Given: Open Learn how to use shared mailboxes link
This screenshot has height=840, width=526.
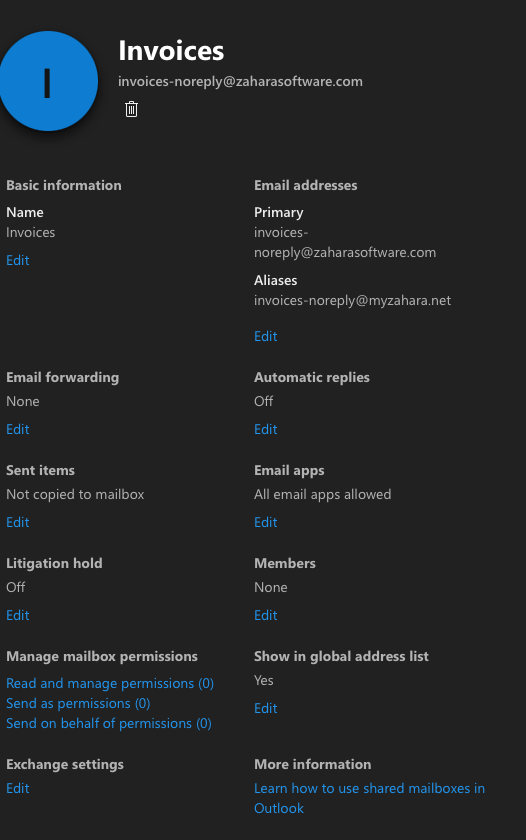Looking at the screenshot, I should [x=370, y=798].
